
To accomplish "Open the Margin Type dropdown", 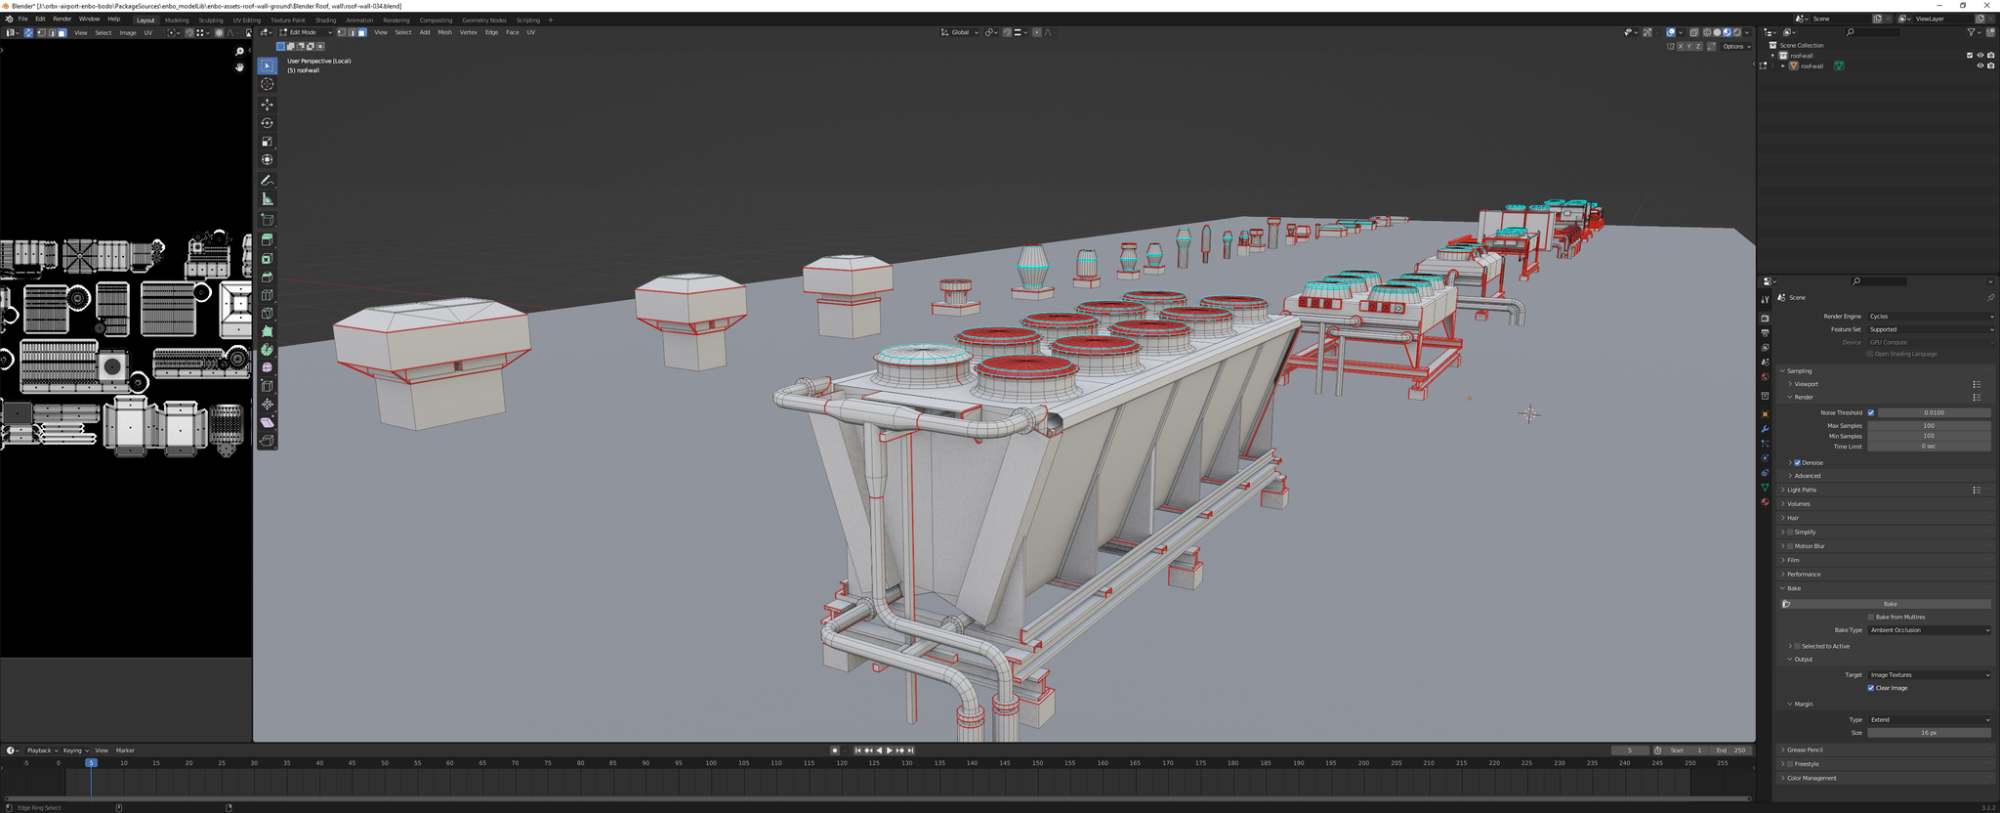I will [x=1930, y=720].
